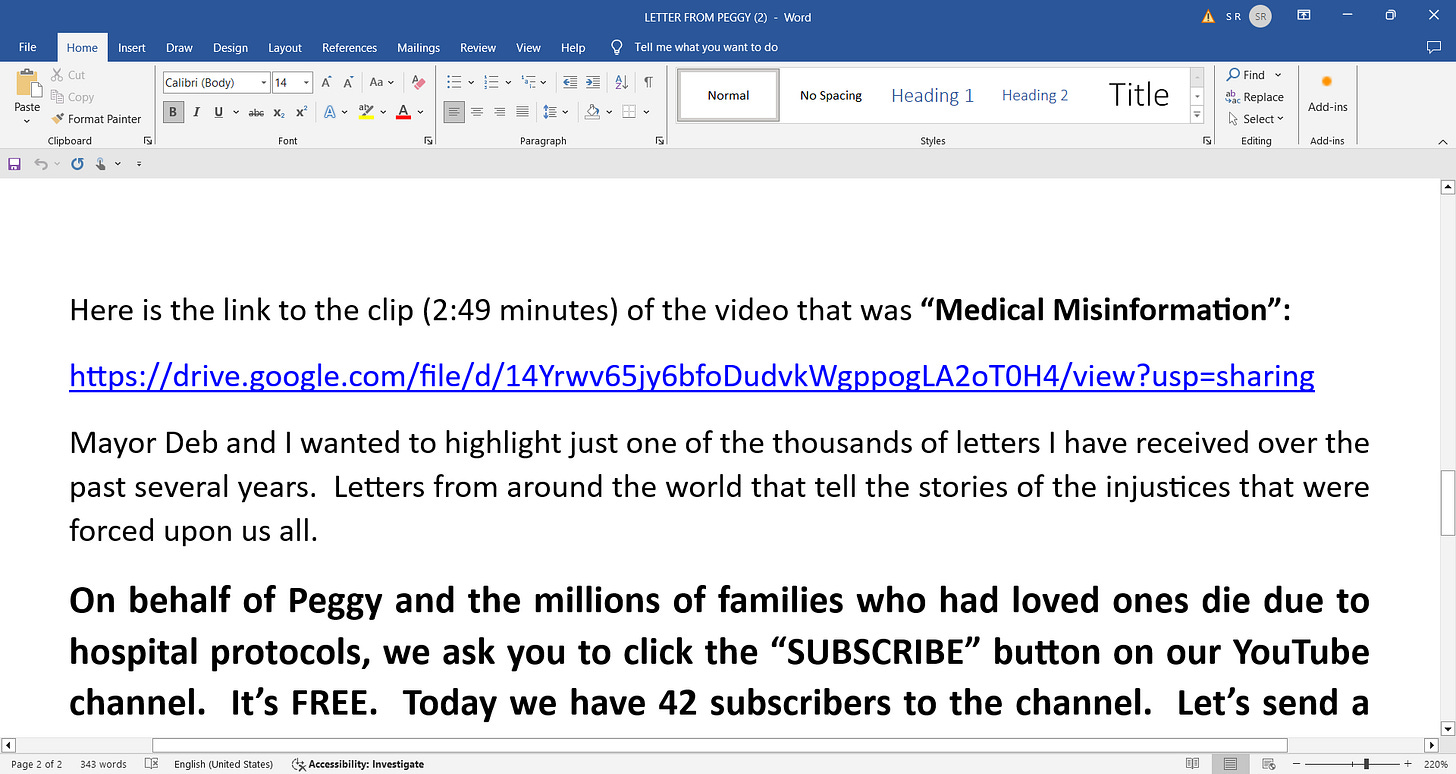
Task: Apply bullet list formatting
Action: coord(454,83)
